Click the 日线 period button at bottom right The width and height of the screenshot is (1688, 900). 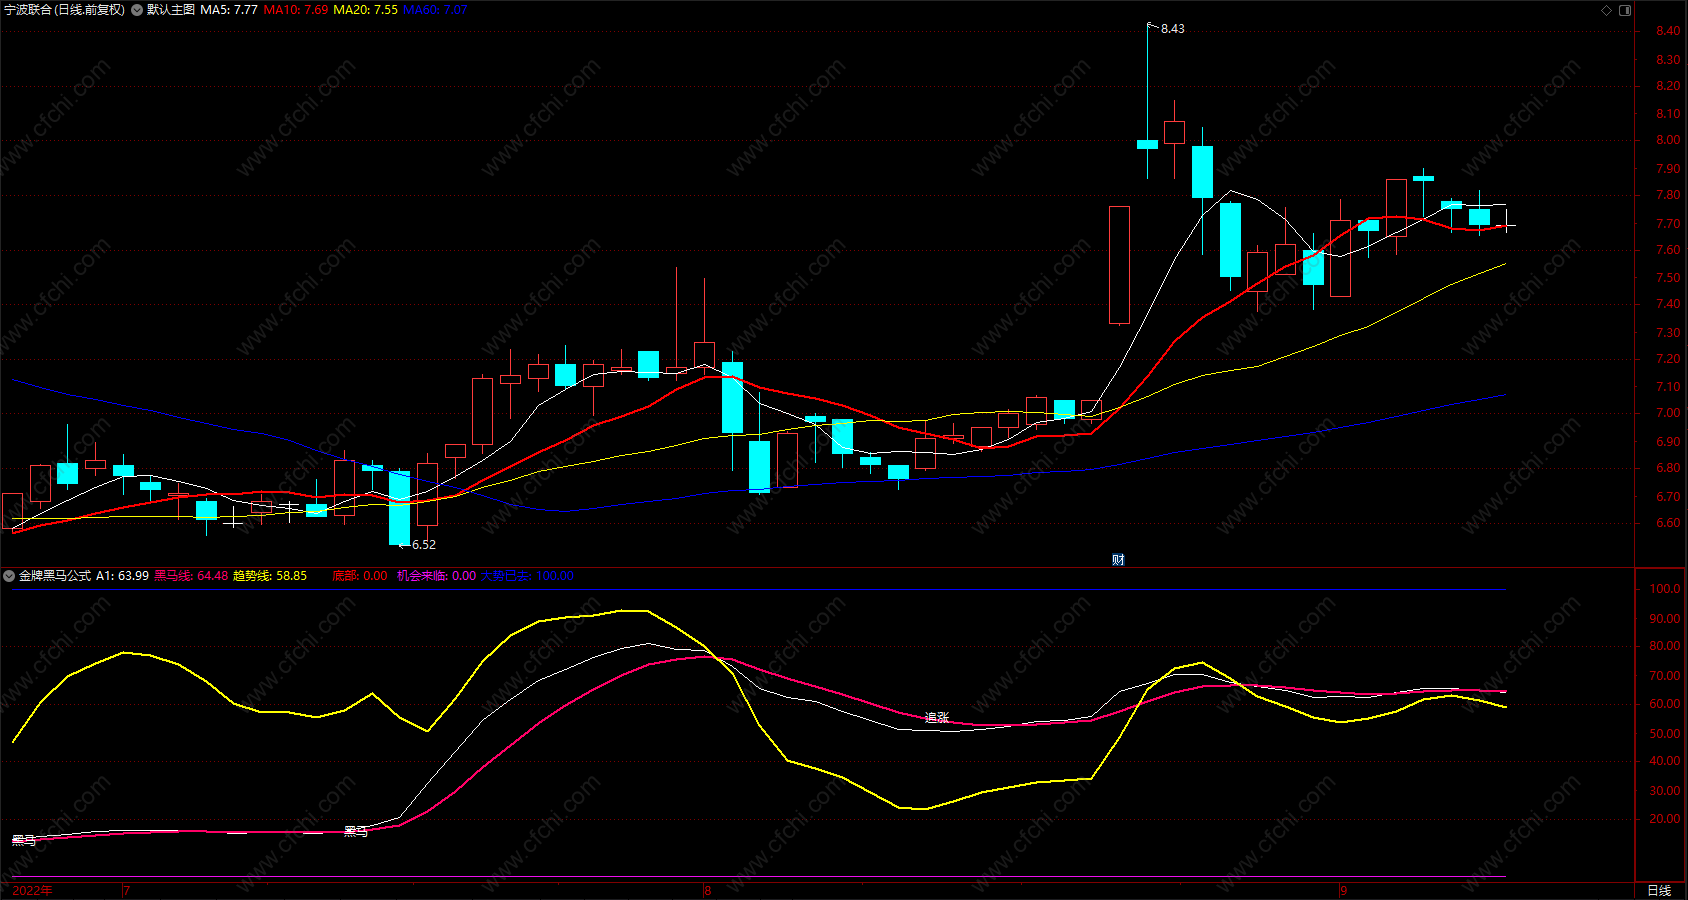pyautogui.click(x=1659, y=890)
